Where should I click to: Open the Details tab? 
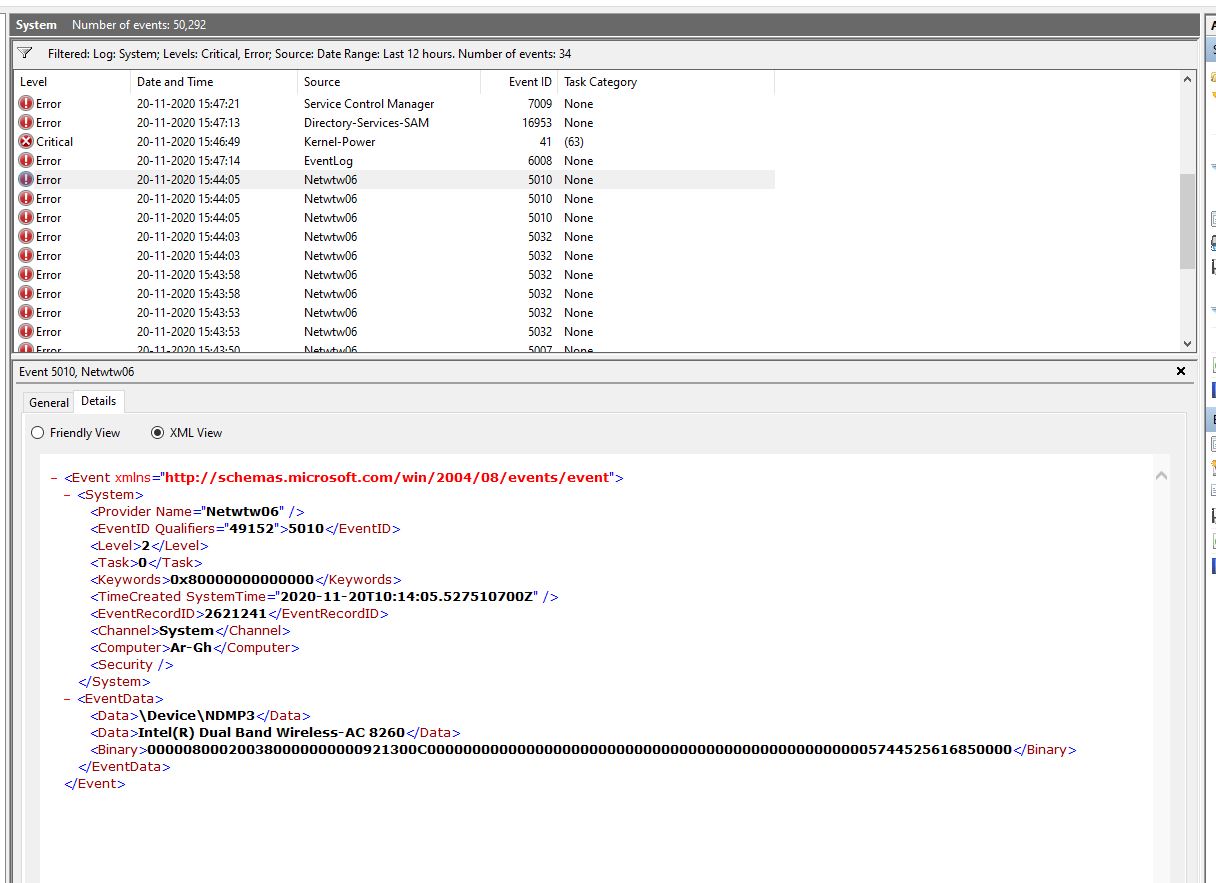coord(99,401)
